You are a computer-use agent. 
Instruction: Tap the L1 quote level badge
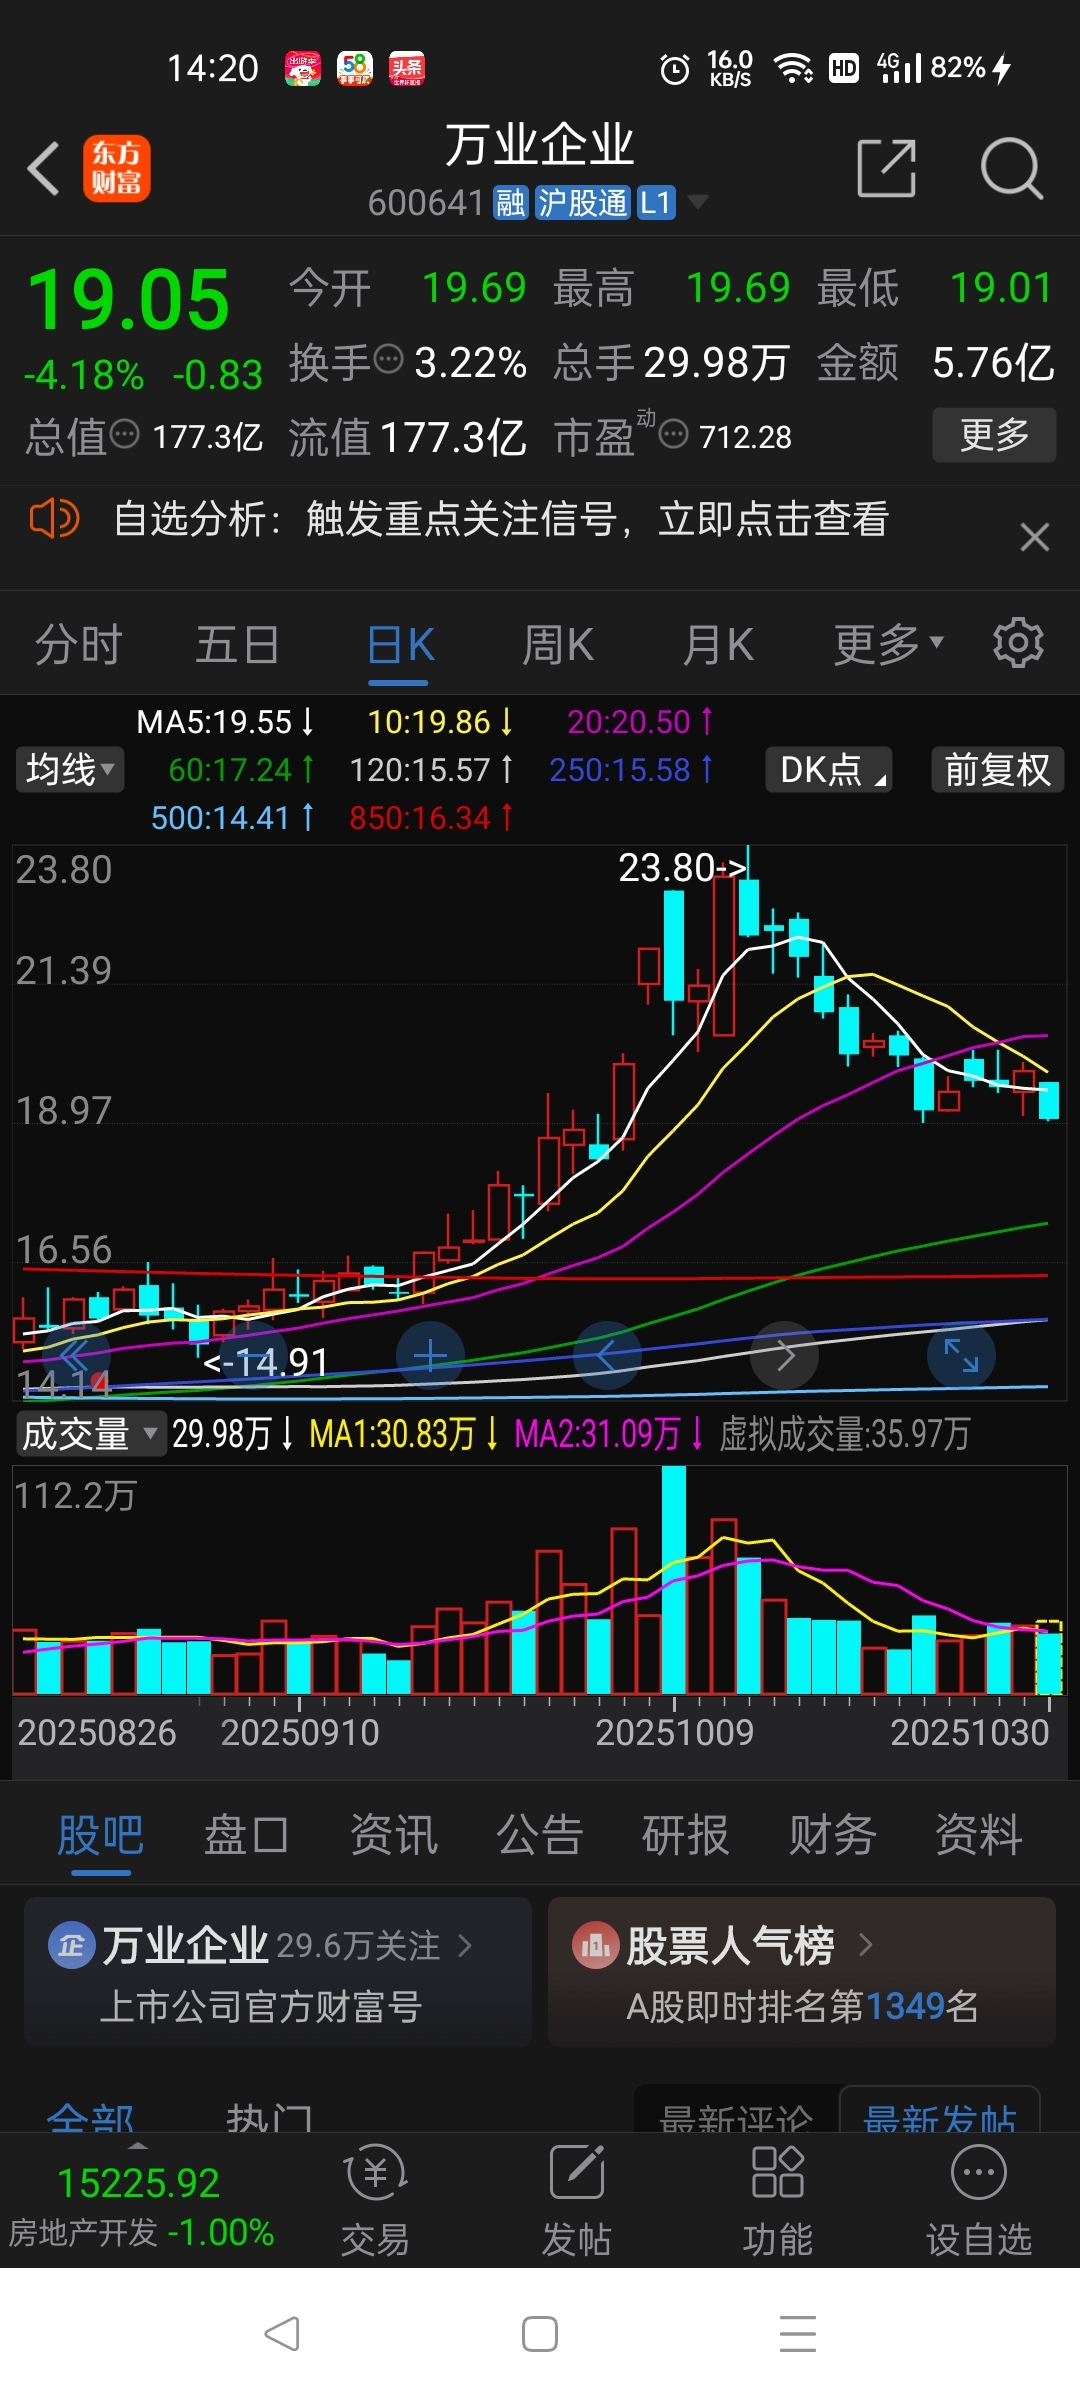pos(655,203)
